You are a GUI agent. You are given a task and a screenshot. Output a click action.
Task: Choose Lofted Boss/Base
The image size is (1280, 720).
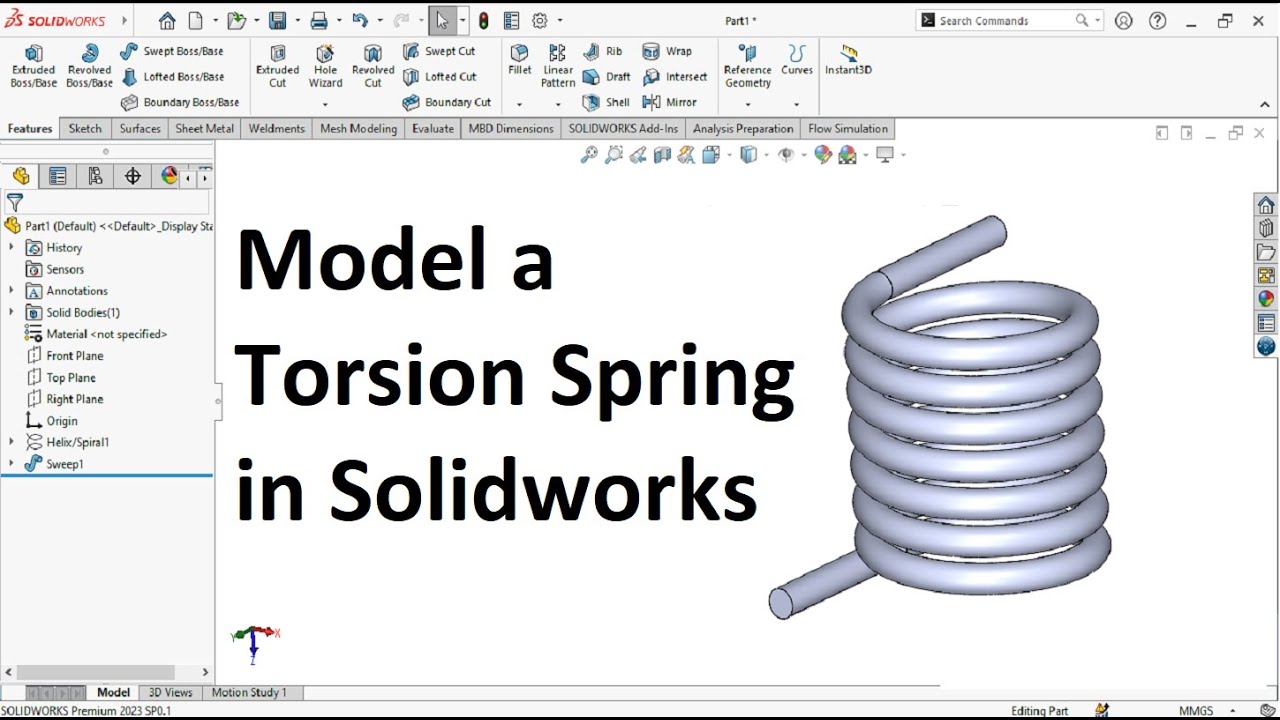(x=172, y=77)
